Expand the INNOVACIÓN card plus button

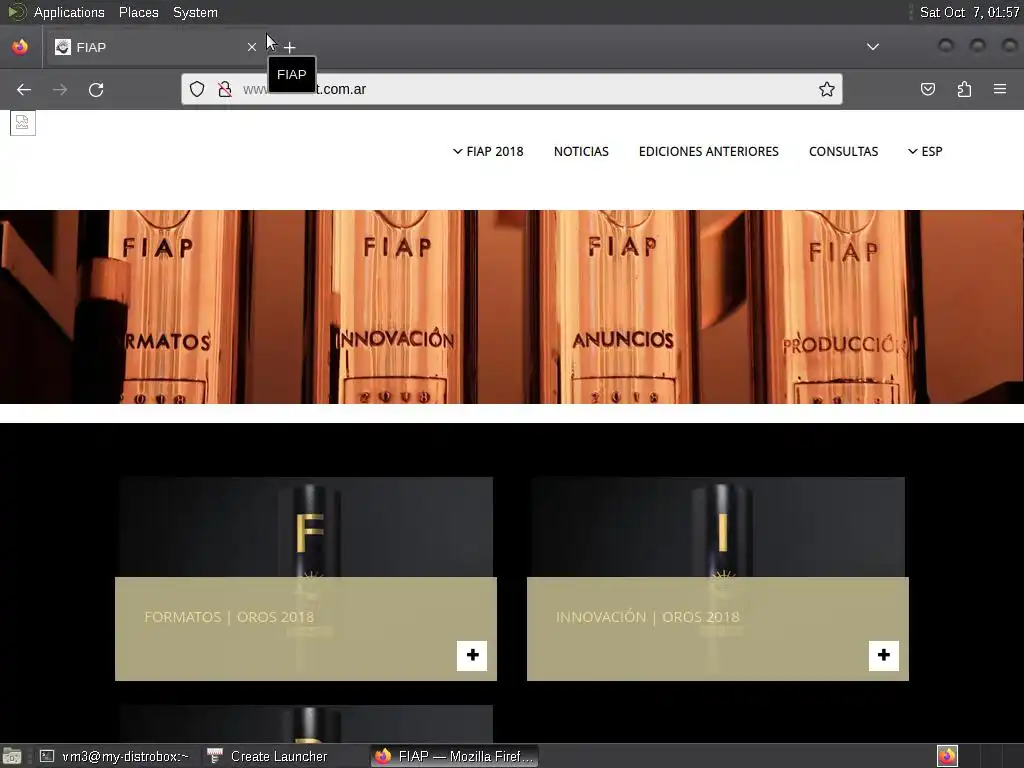click(884, 655)
